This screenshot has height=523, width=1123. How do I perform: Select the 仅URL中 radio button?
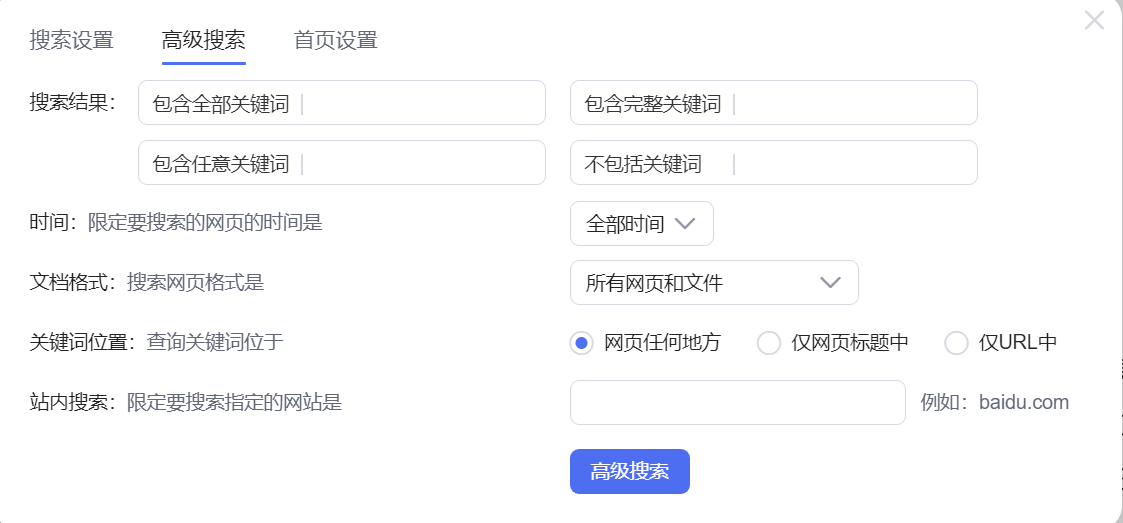point(956,343)
